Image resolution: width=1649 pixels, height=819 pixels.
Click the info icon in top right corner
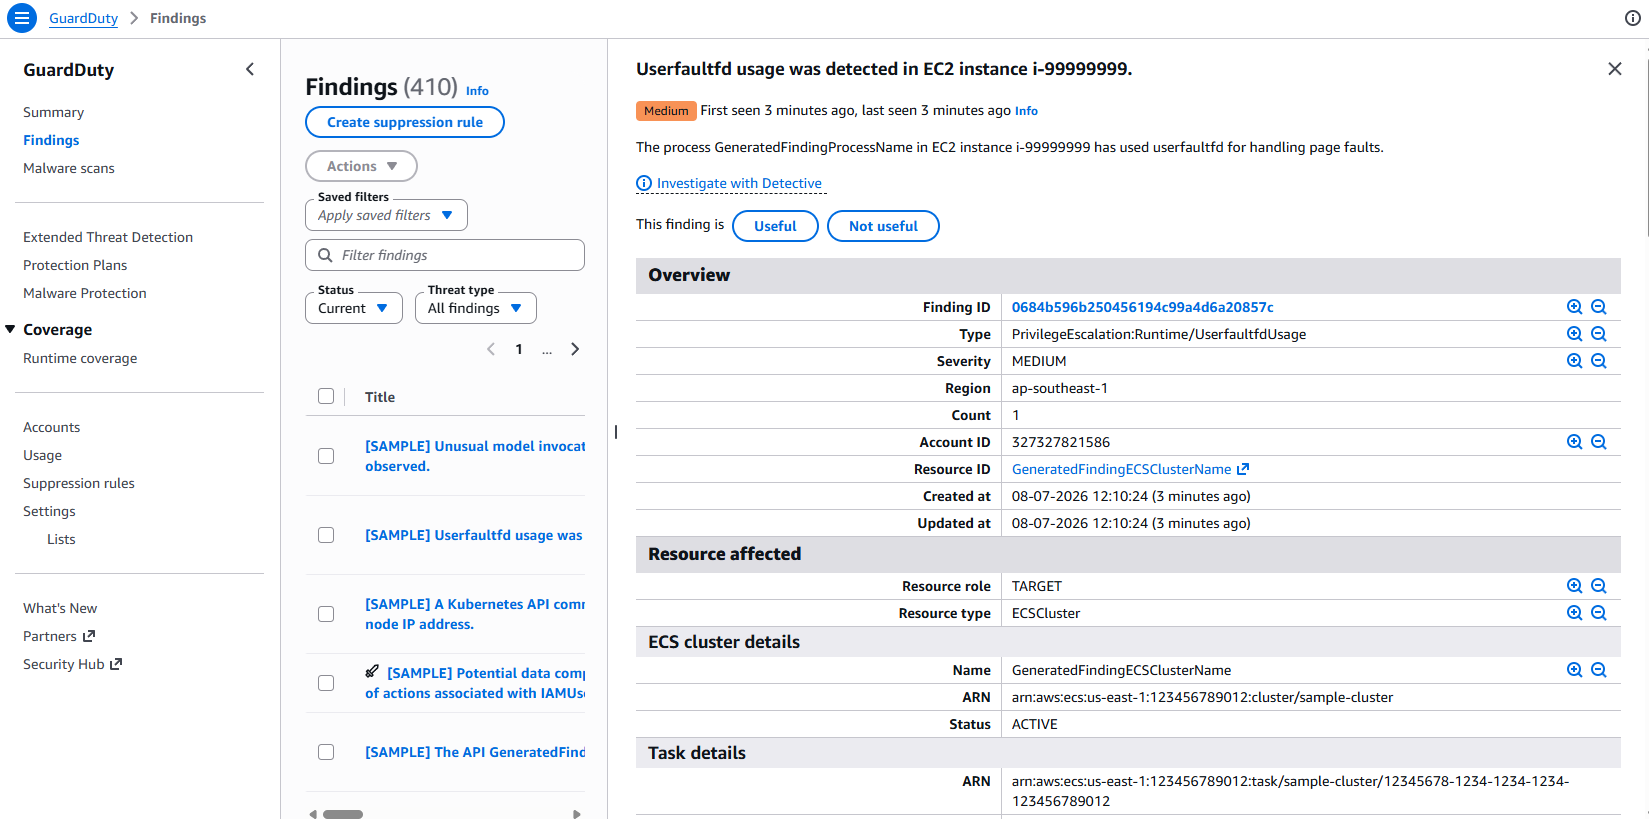point(1633,18)
